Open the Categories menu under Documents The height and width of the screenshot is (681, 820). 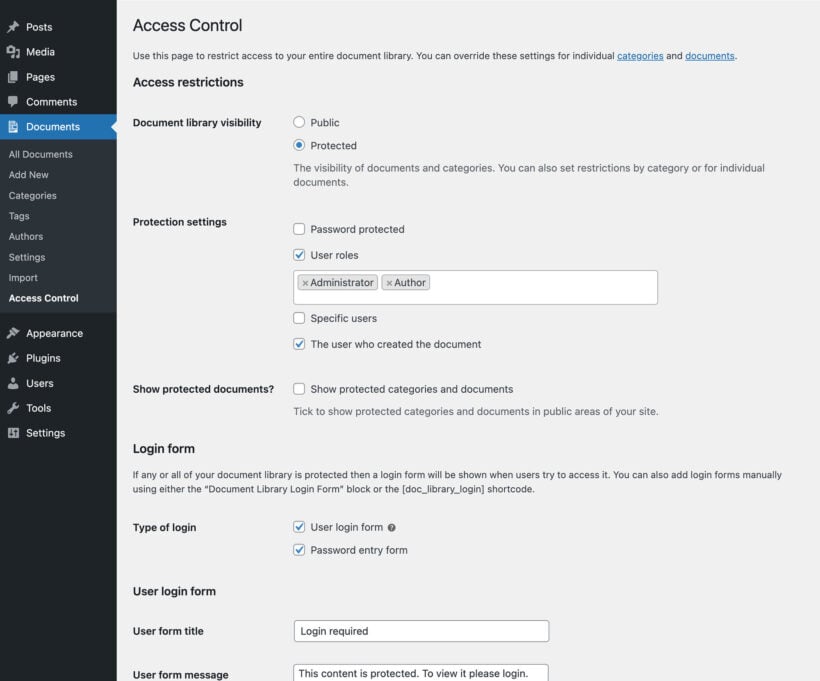pyautogui.click(x=33, y=195)
